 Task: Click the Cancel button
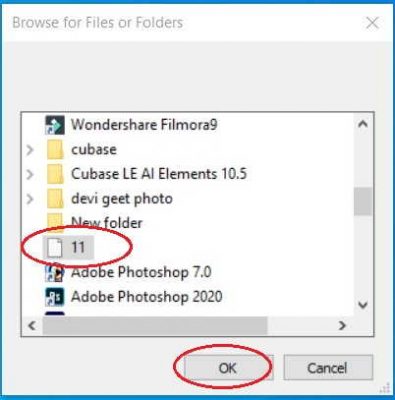pyautogui.click(x=328, y=368)
